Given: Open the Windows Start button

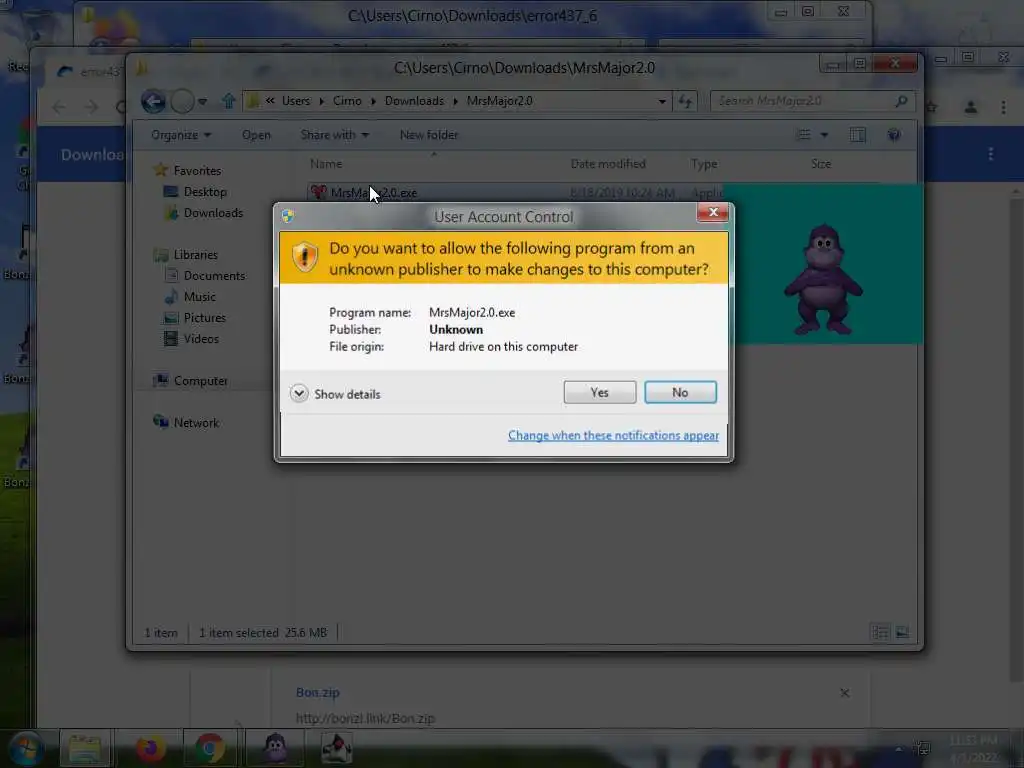Looking at the screenshot, I should point(25,749).
